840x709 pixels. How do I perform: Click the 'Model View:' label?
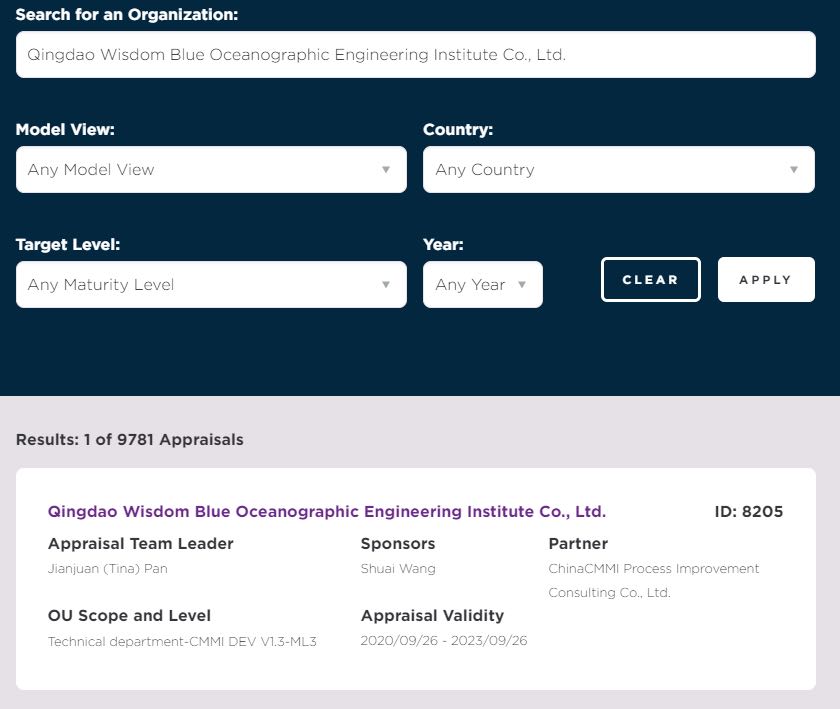(65, 129)
